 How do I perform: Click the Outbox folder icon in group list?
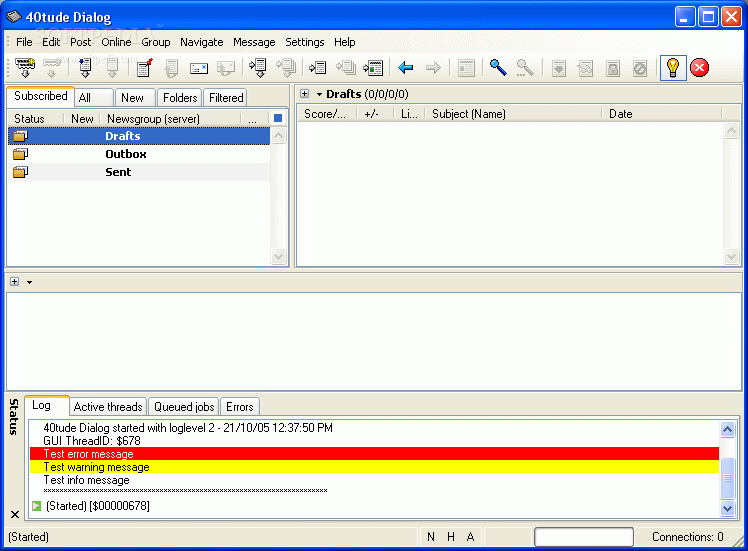pos(21,154)
